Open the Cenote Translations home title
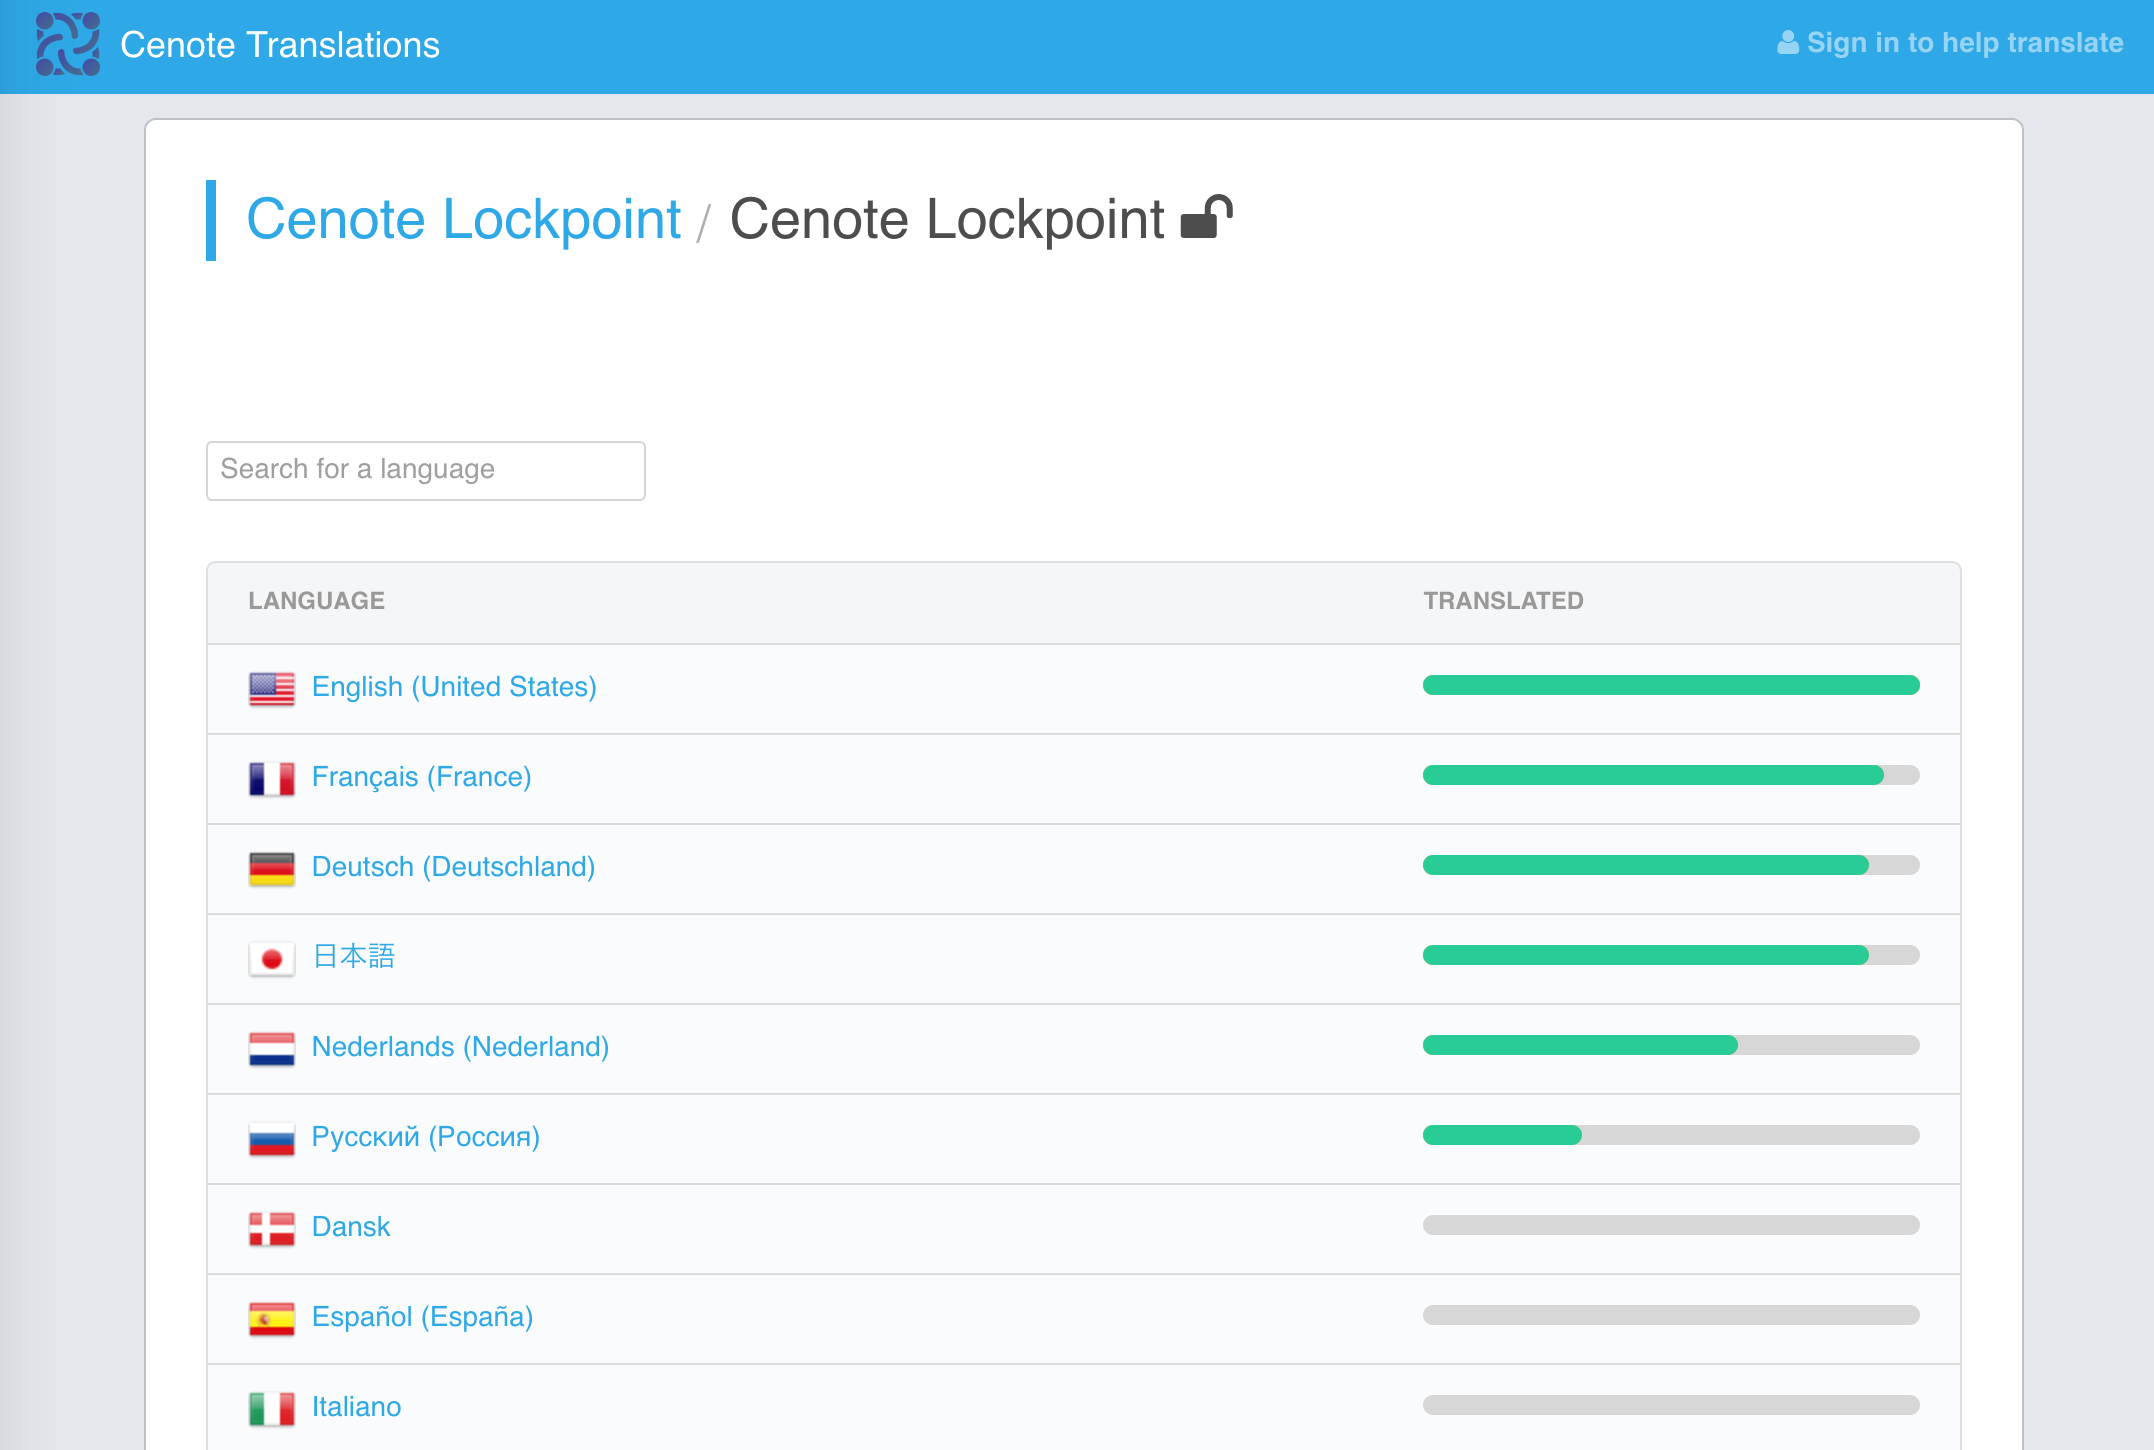This screenshot has width=2154, height=1450. click(x=280, y=45)
